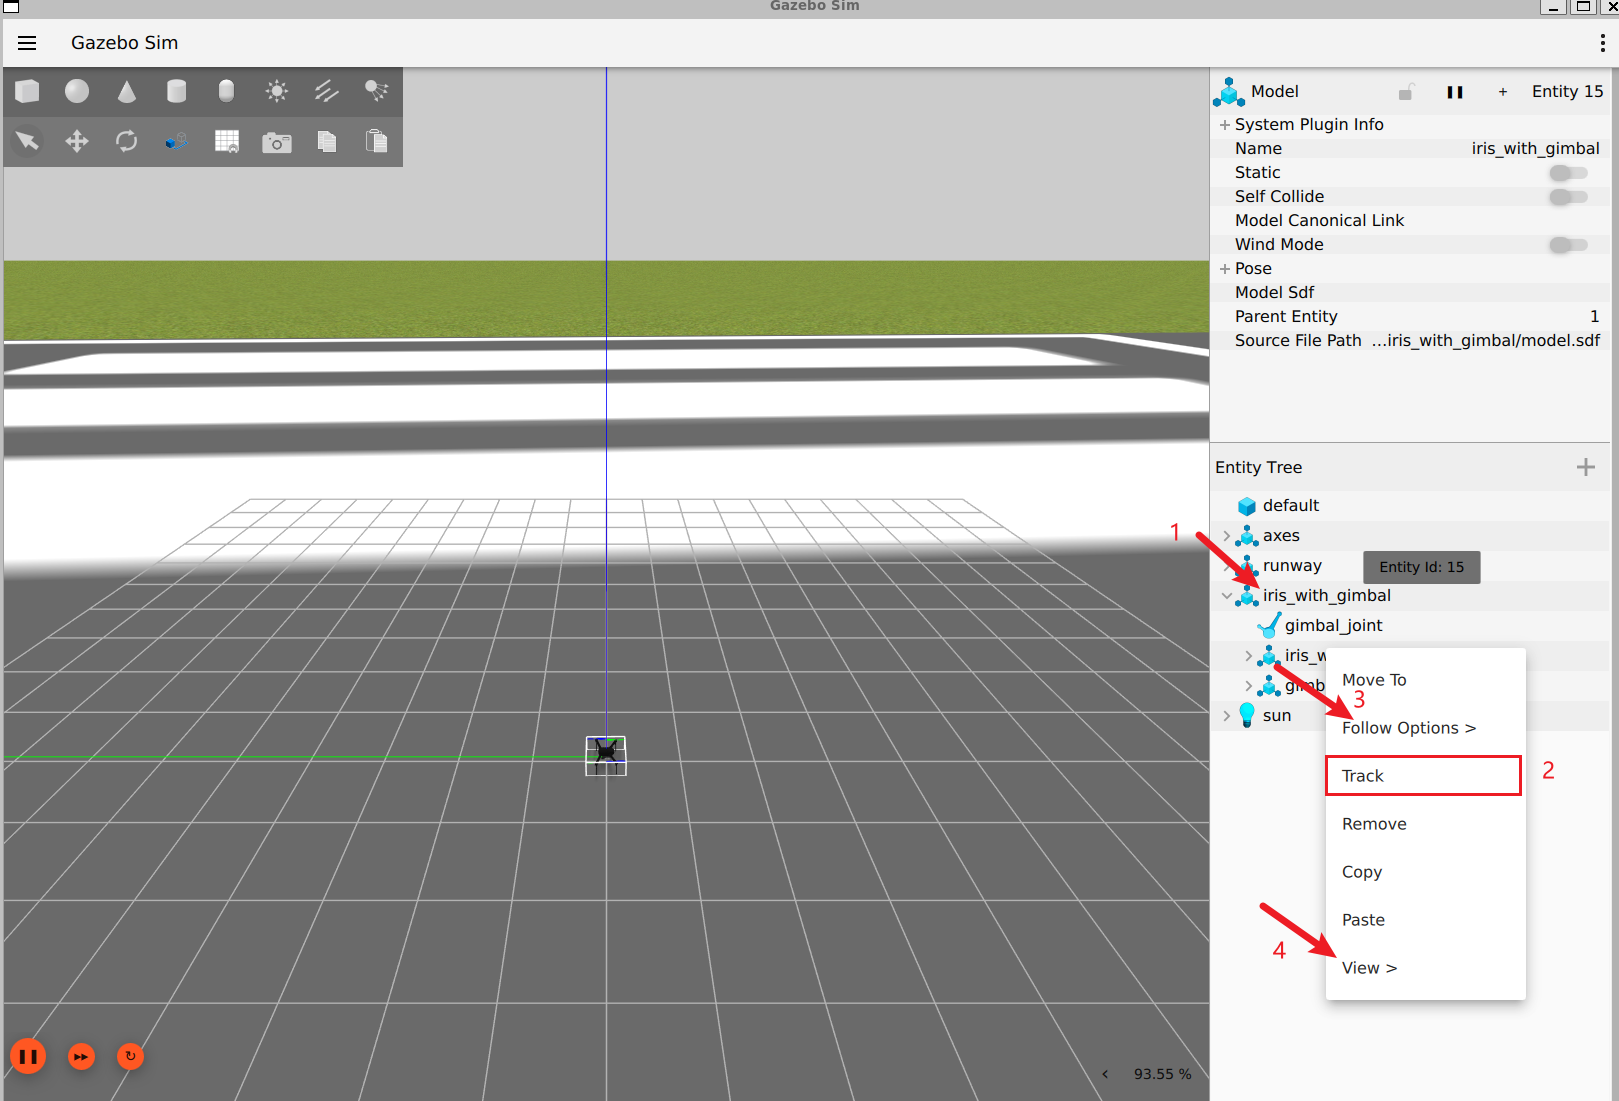The image size is (1619, 1101).
Task: Insert a cone shape
Action: coord(126,92)
